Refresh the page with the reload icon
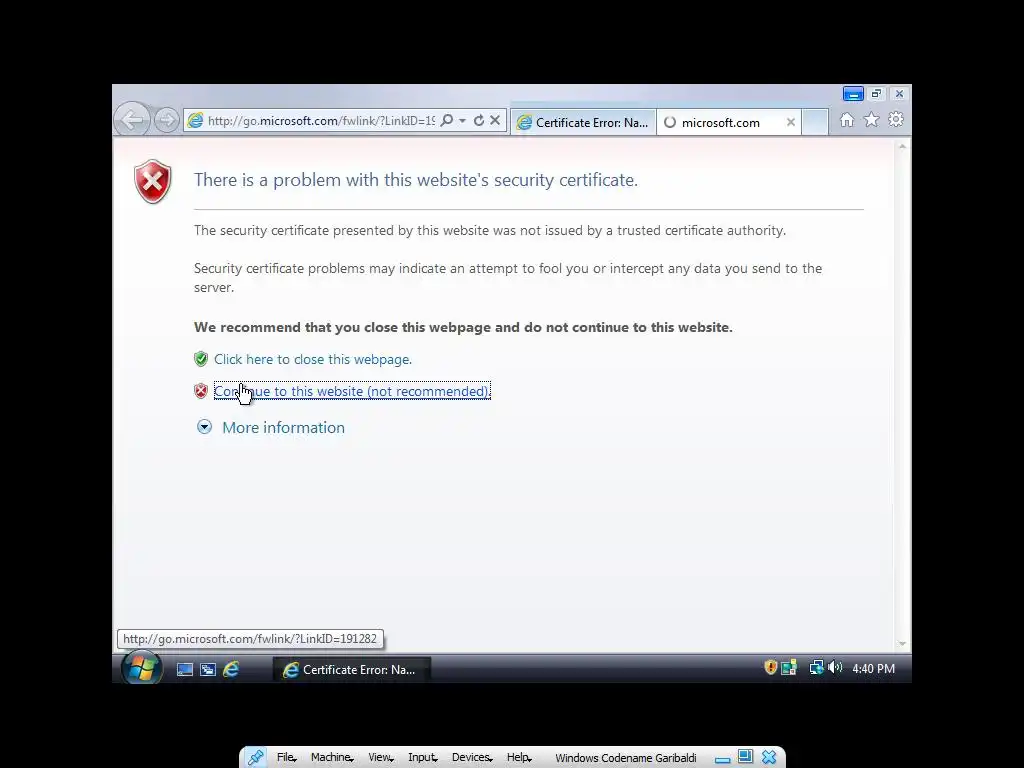This screenshot has height=768, width=1024. point(479,121)
